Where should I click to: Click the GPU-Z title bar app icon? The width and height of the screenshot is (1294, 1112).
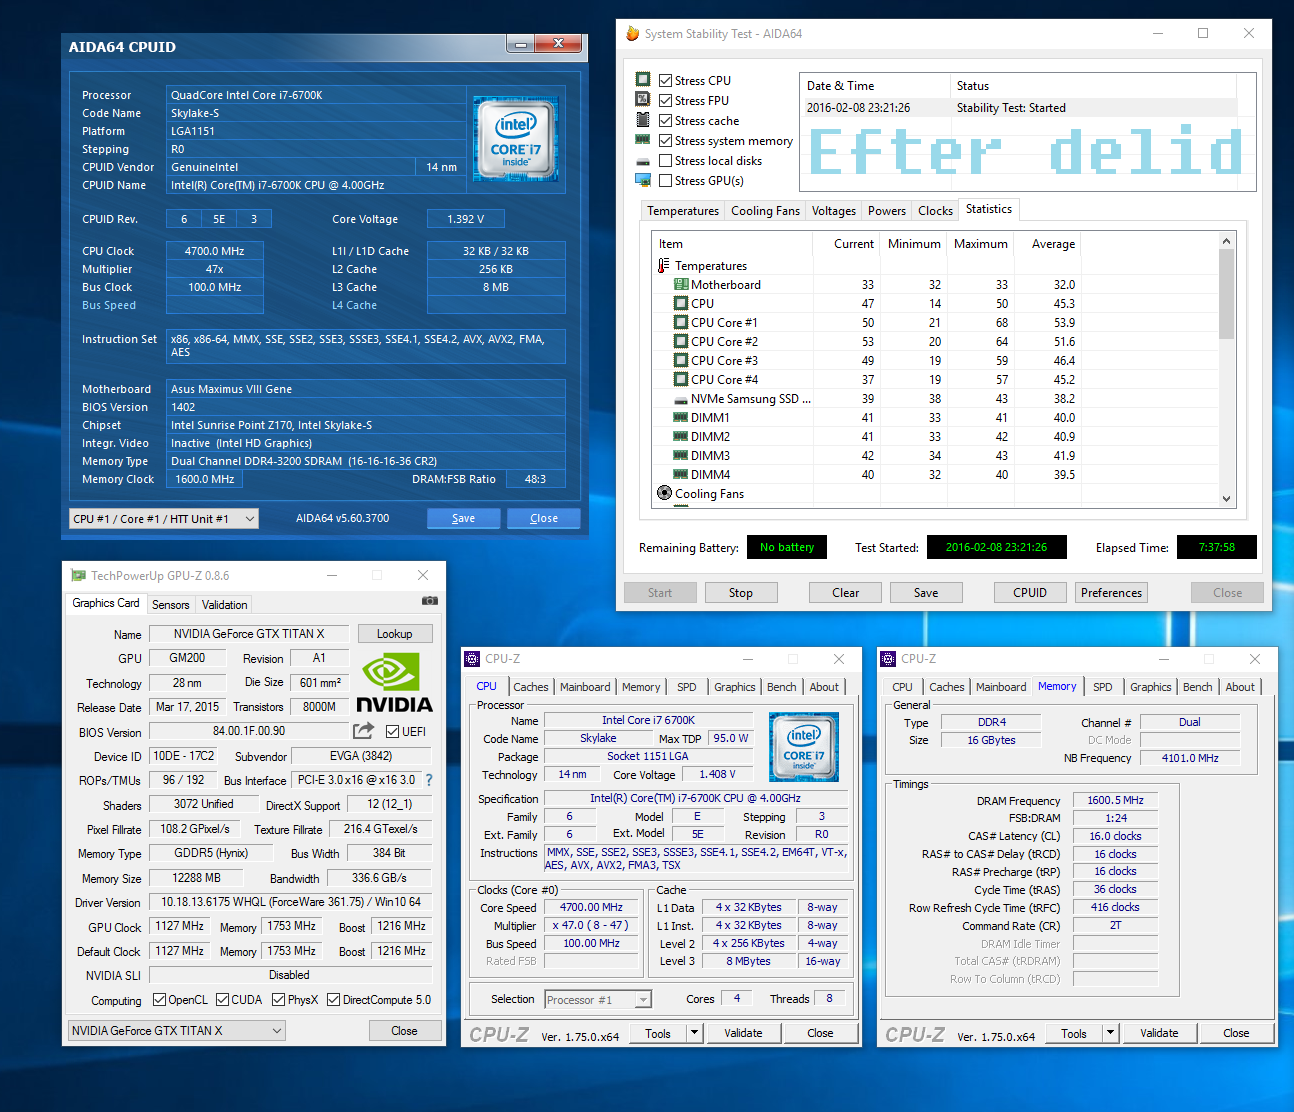tap(78, 575)
